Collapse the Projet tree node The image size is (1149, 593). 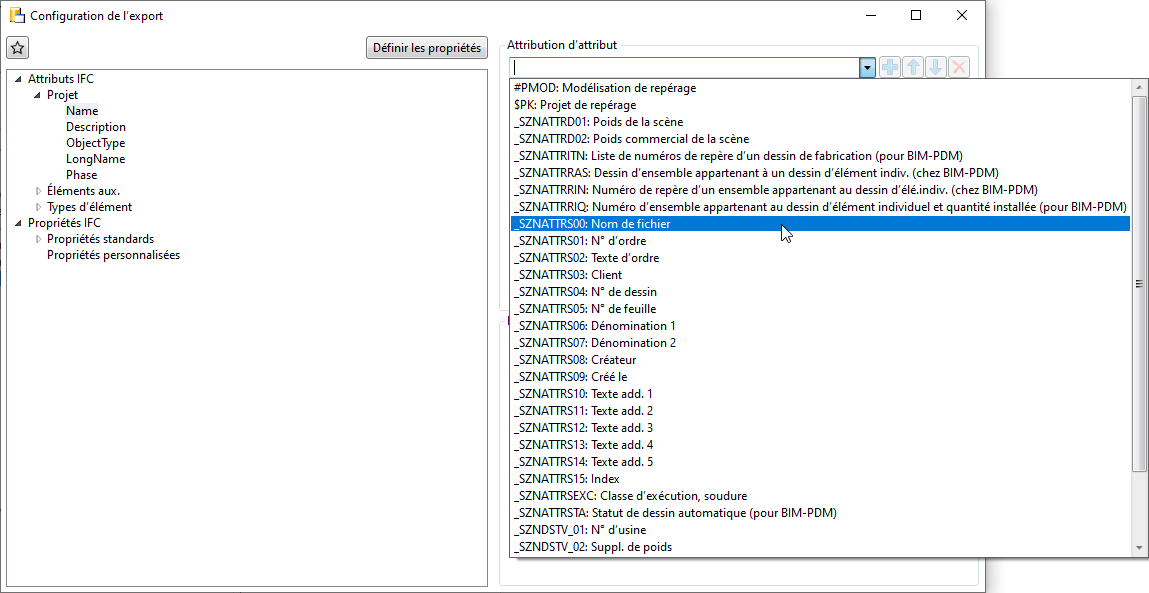point(37,95)
